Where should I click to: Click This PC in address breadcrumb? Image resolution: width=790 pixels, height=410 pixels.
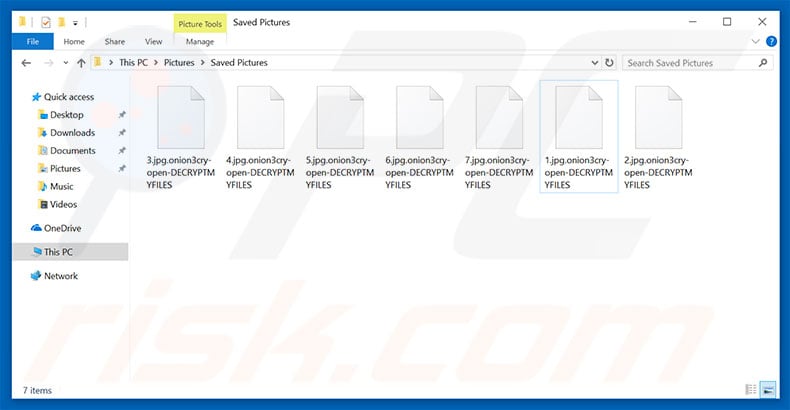(x=134, y=62)
